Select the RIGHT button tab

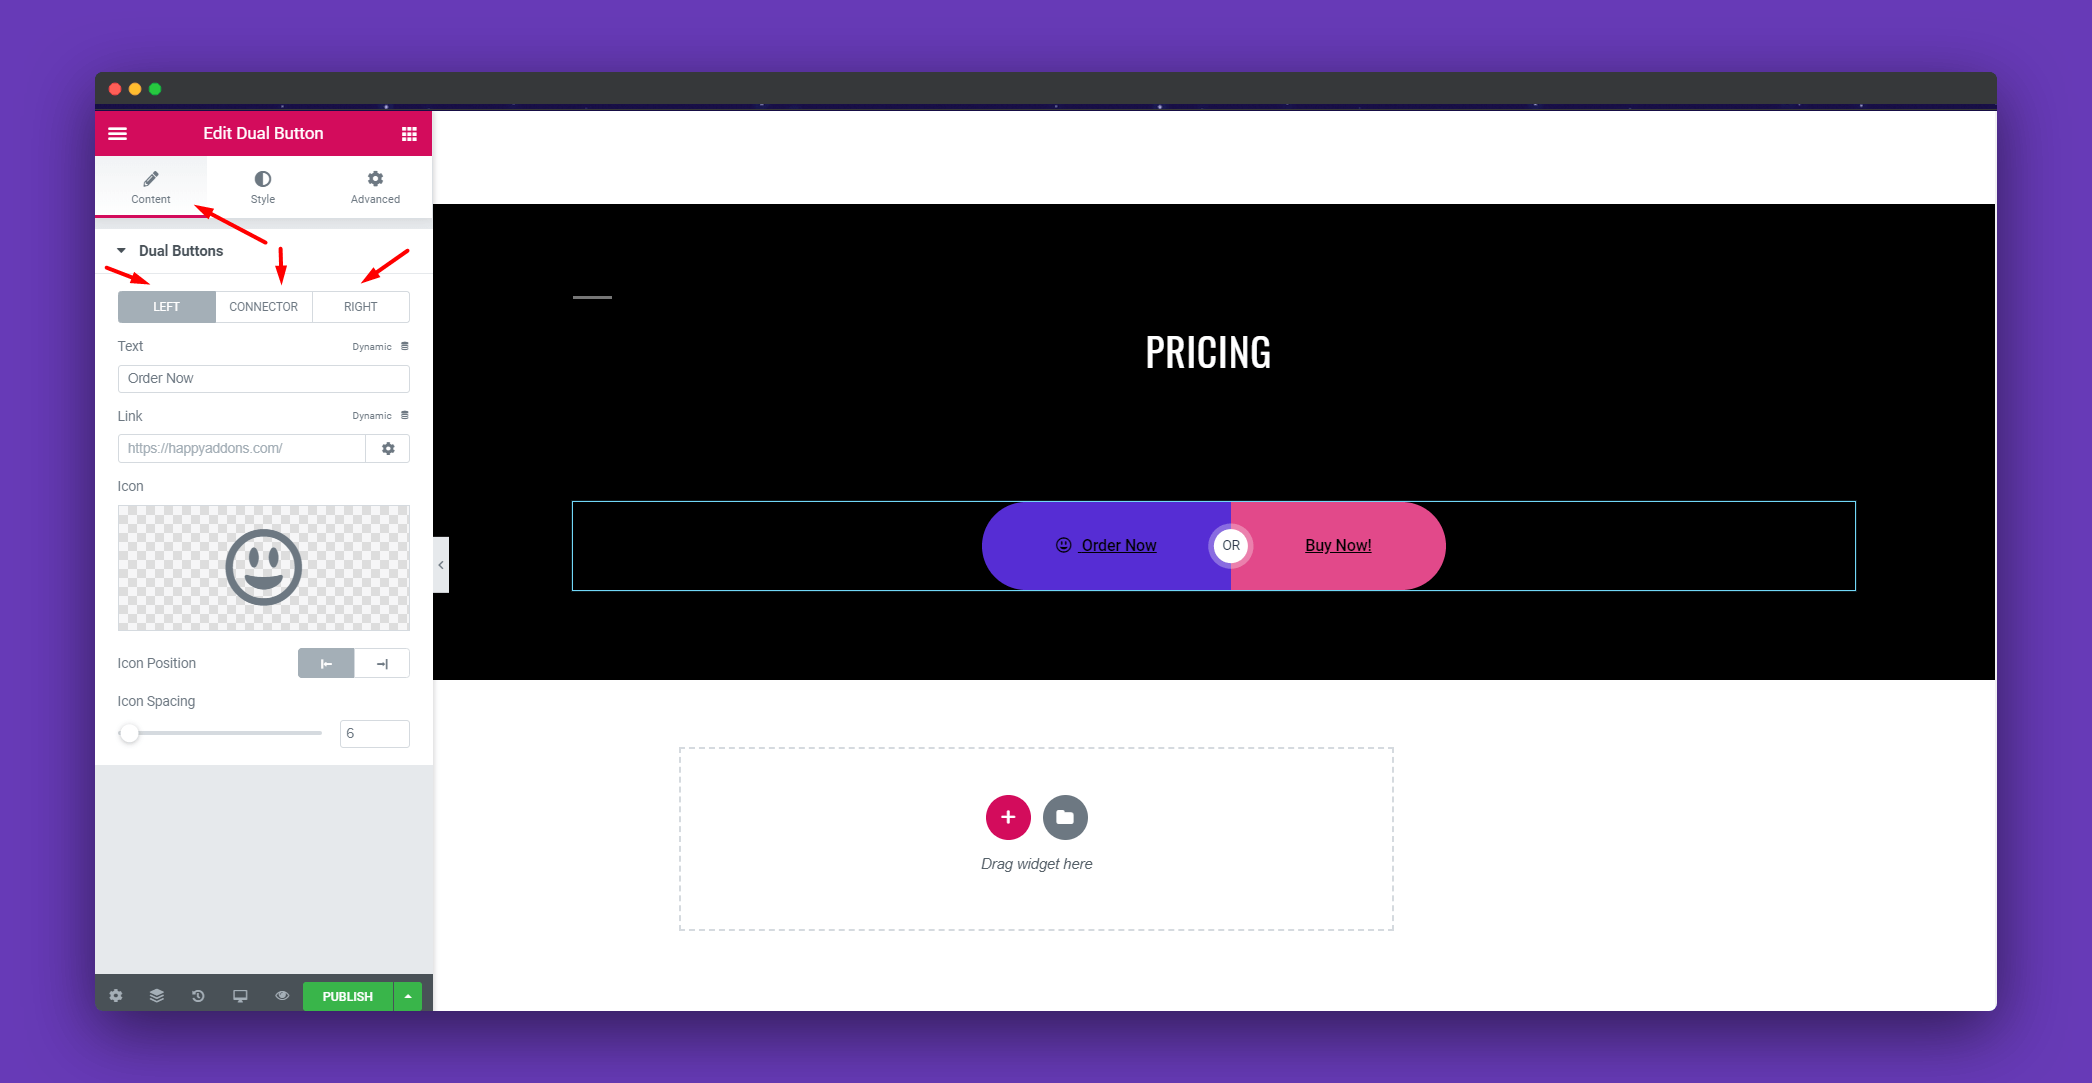tap(358, 305)
